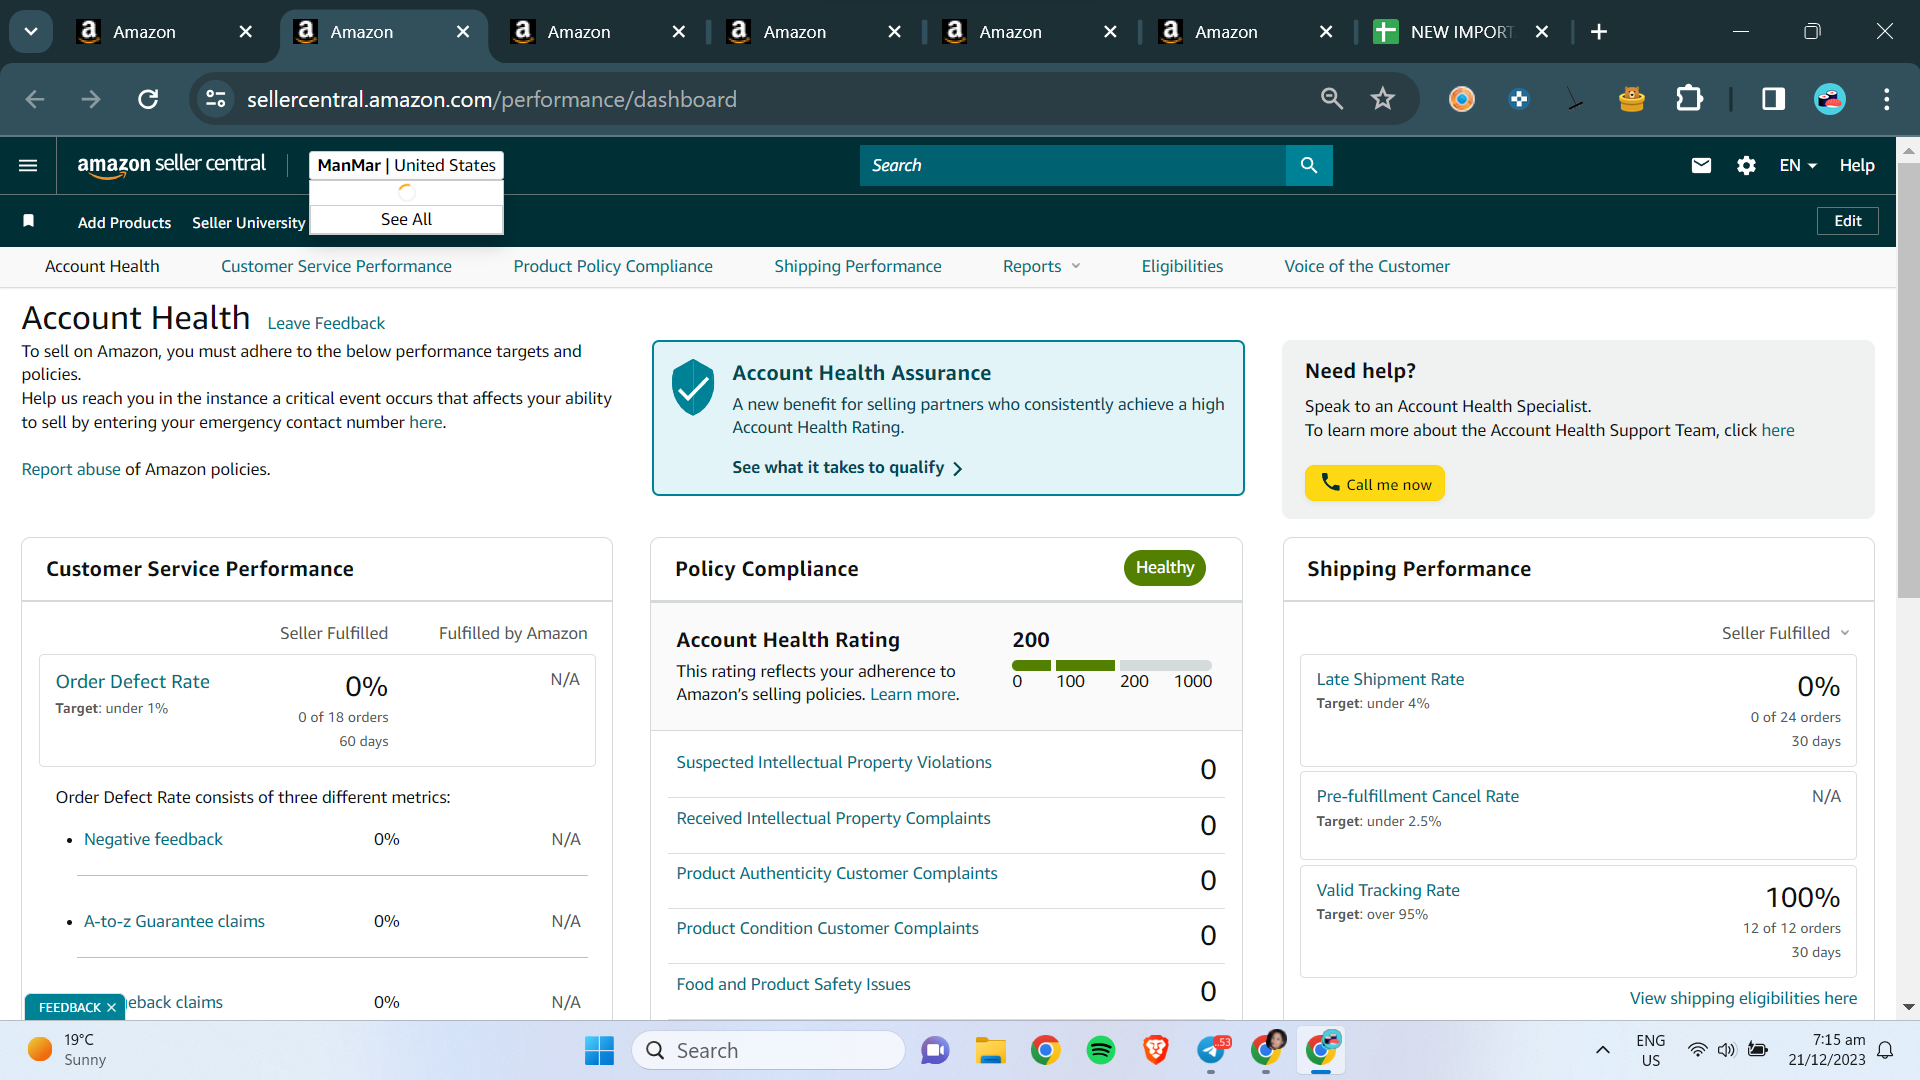Open the EN language dropdown
Viewport: 1920px width, 1080px height.
(1797, 165)
